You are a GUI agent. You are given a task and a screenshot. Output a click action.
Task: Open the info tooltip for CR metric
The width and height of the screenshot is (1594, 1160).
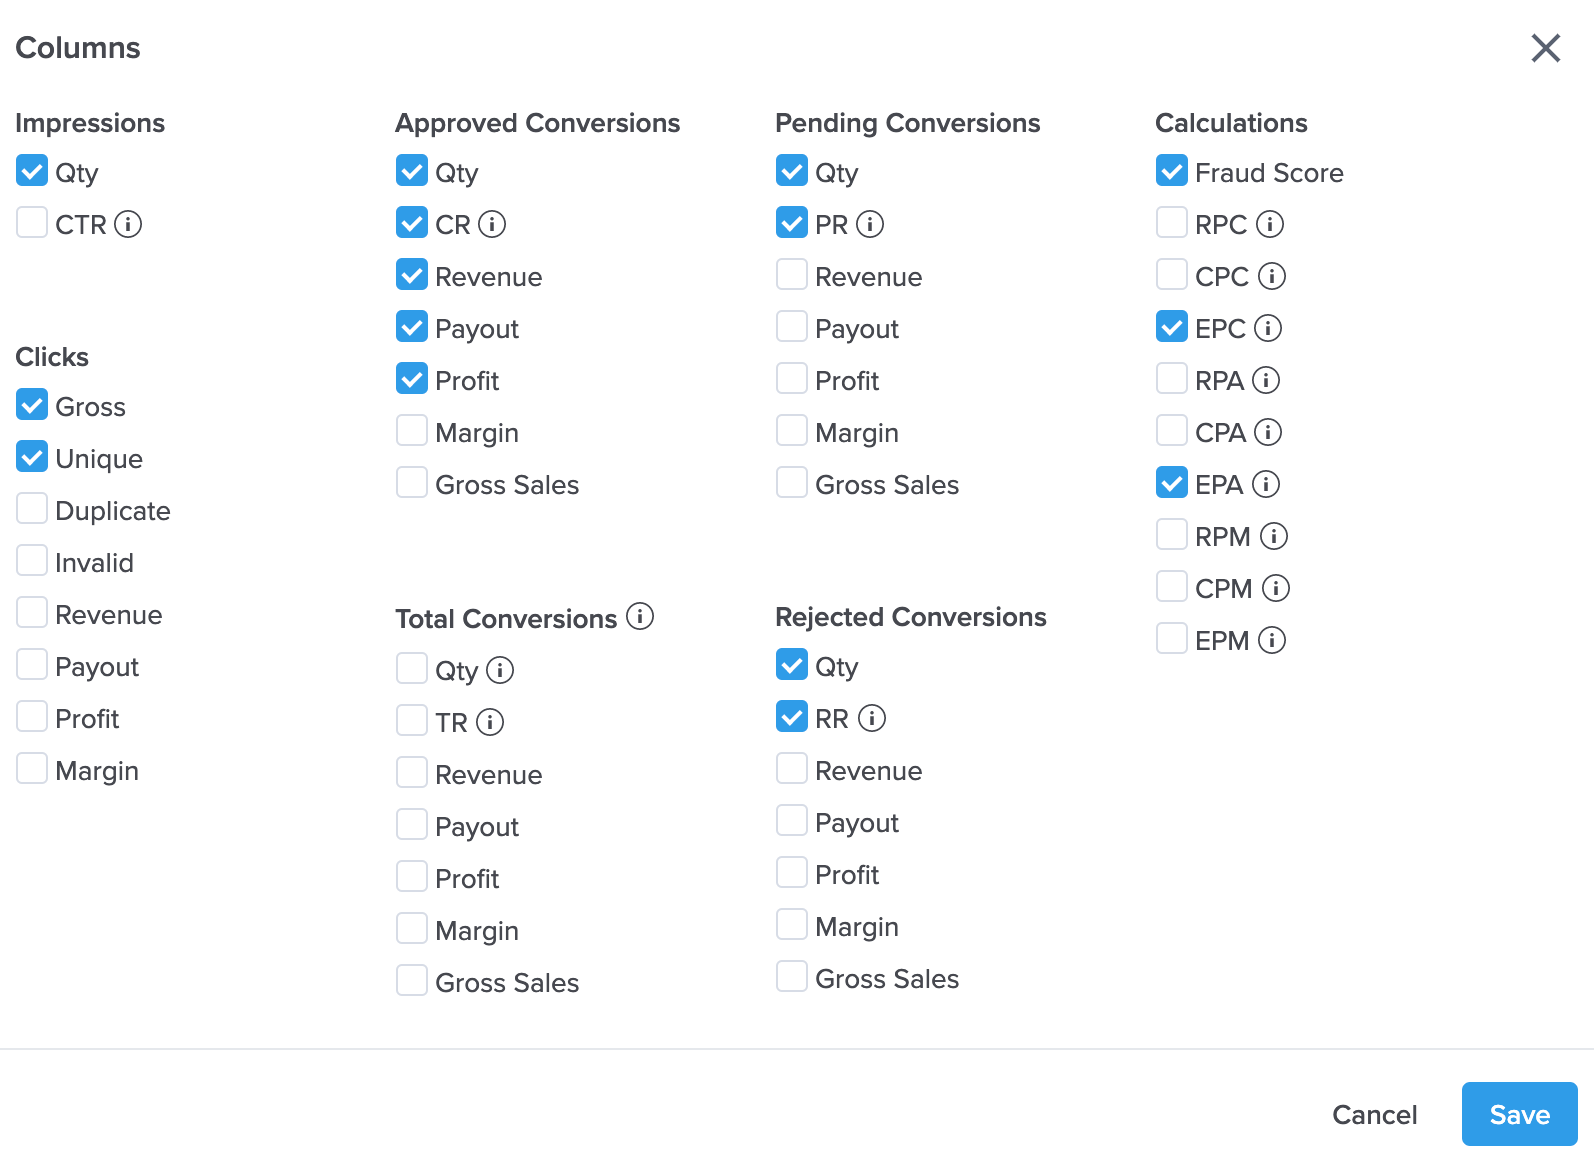pyautogui.click(x=492, y=224)
